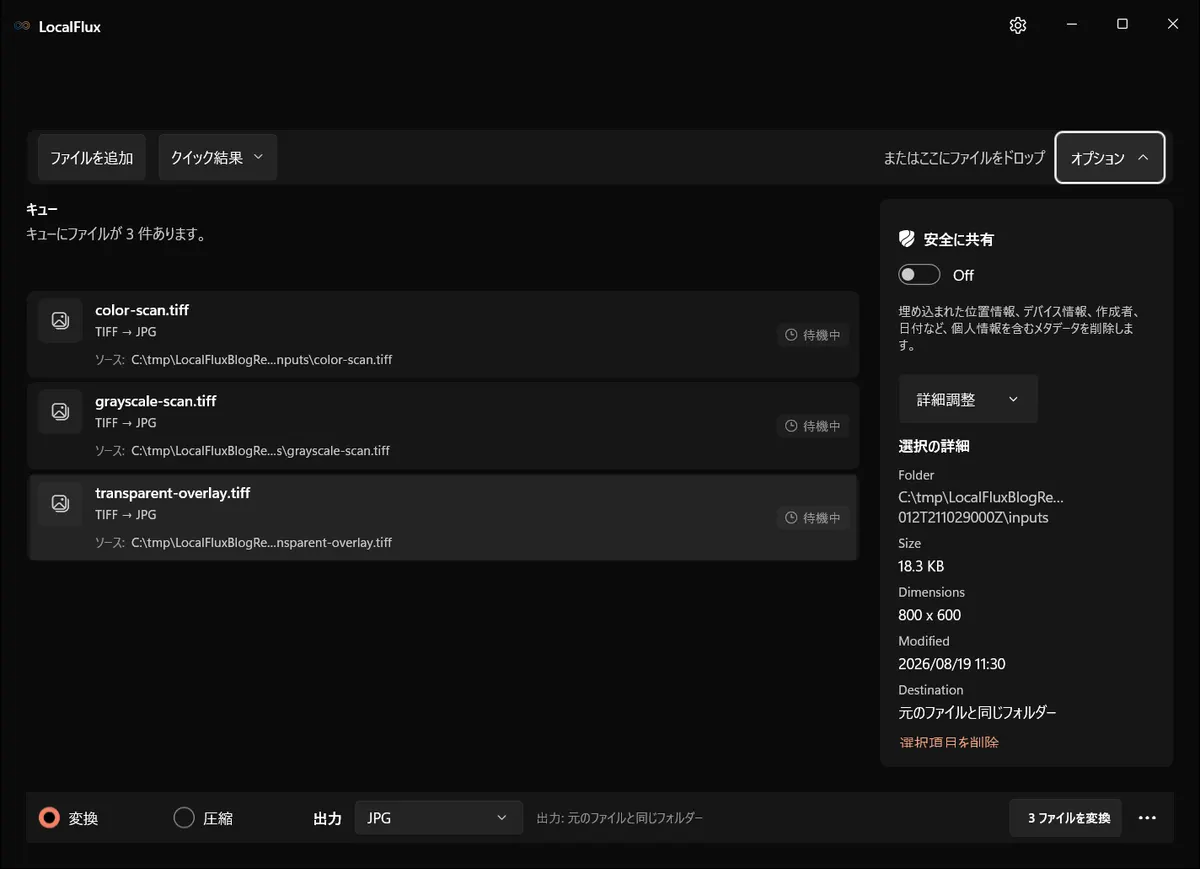The image size is (1200, 869).
Task: Click the 出力: 元のファイルと同じフォルダー label at bottom
Action: point(620,818)
